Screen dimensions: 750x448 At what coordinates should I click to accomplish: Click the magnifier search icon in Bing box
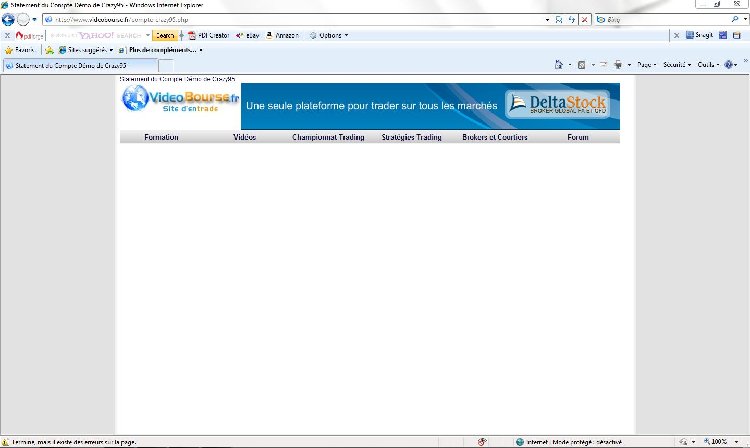735,20
